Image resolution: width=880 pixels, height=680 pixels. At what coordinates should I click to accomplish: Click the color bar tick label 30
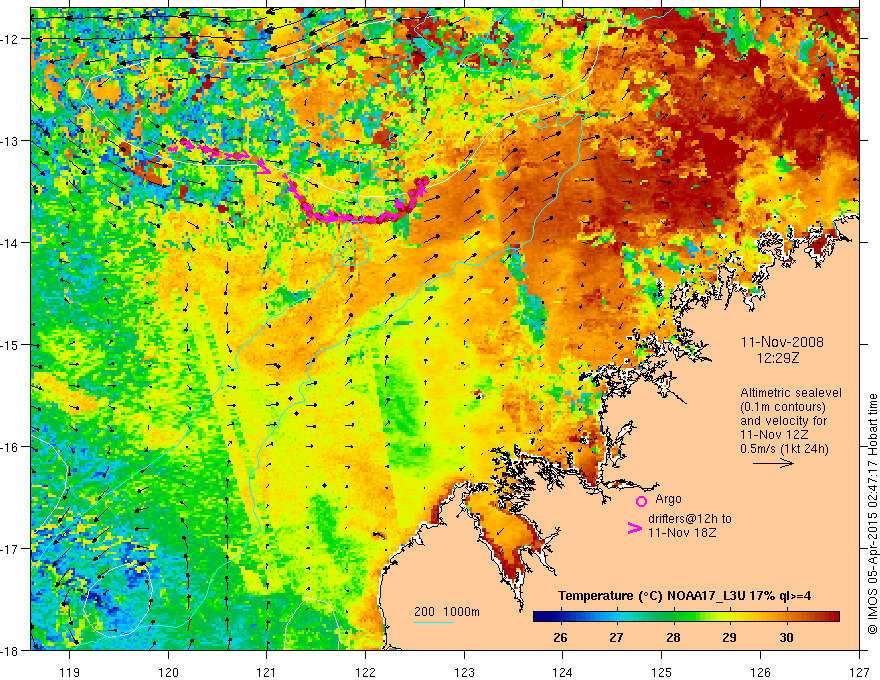pos(786,637)
